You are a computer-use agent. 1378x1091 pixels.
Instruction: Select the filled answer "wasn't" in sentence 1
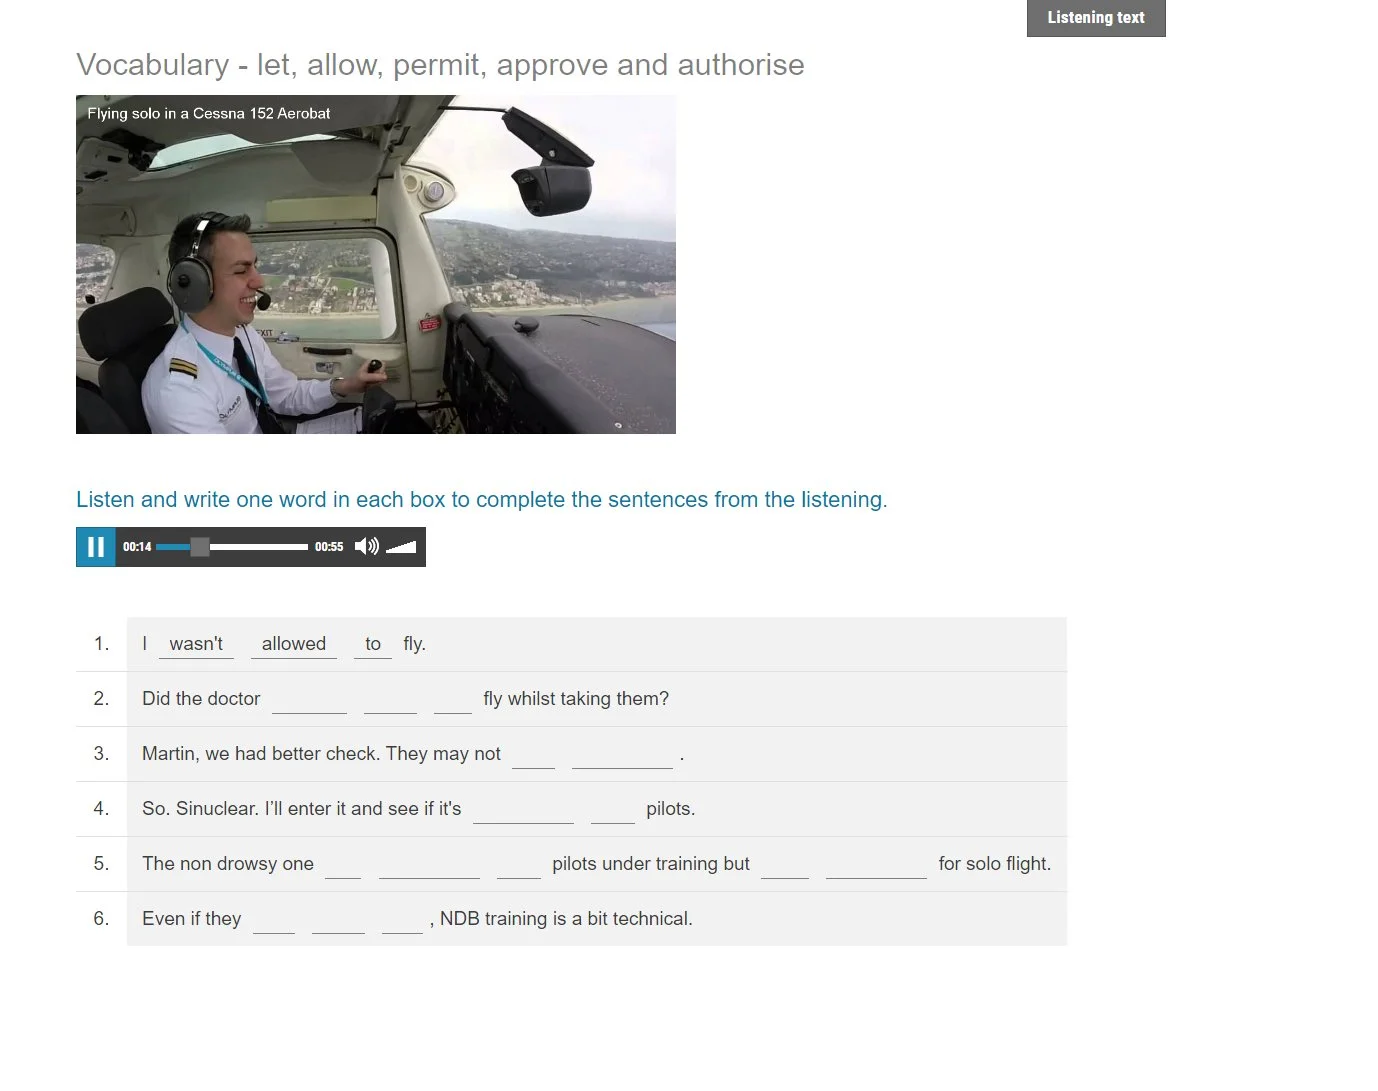[196, 643]
